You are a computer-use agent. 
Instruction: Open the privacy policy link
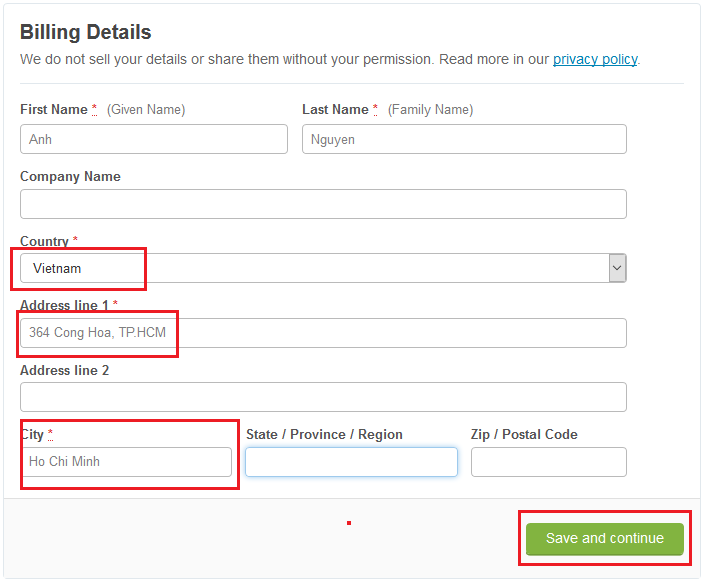tap(595, 59)
